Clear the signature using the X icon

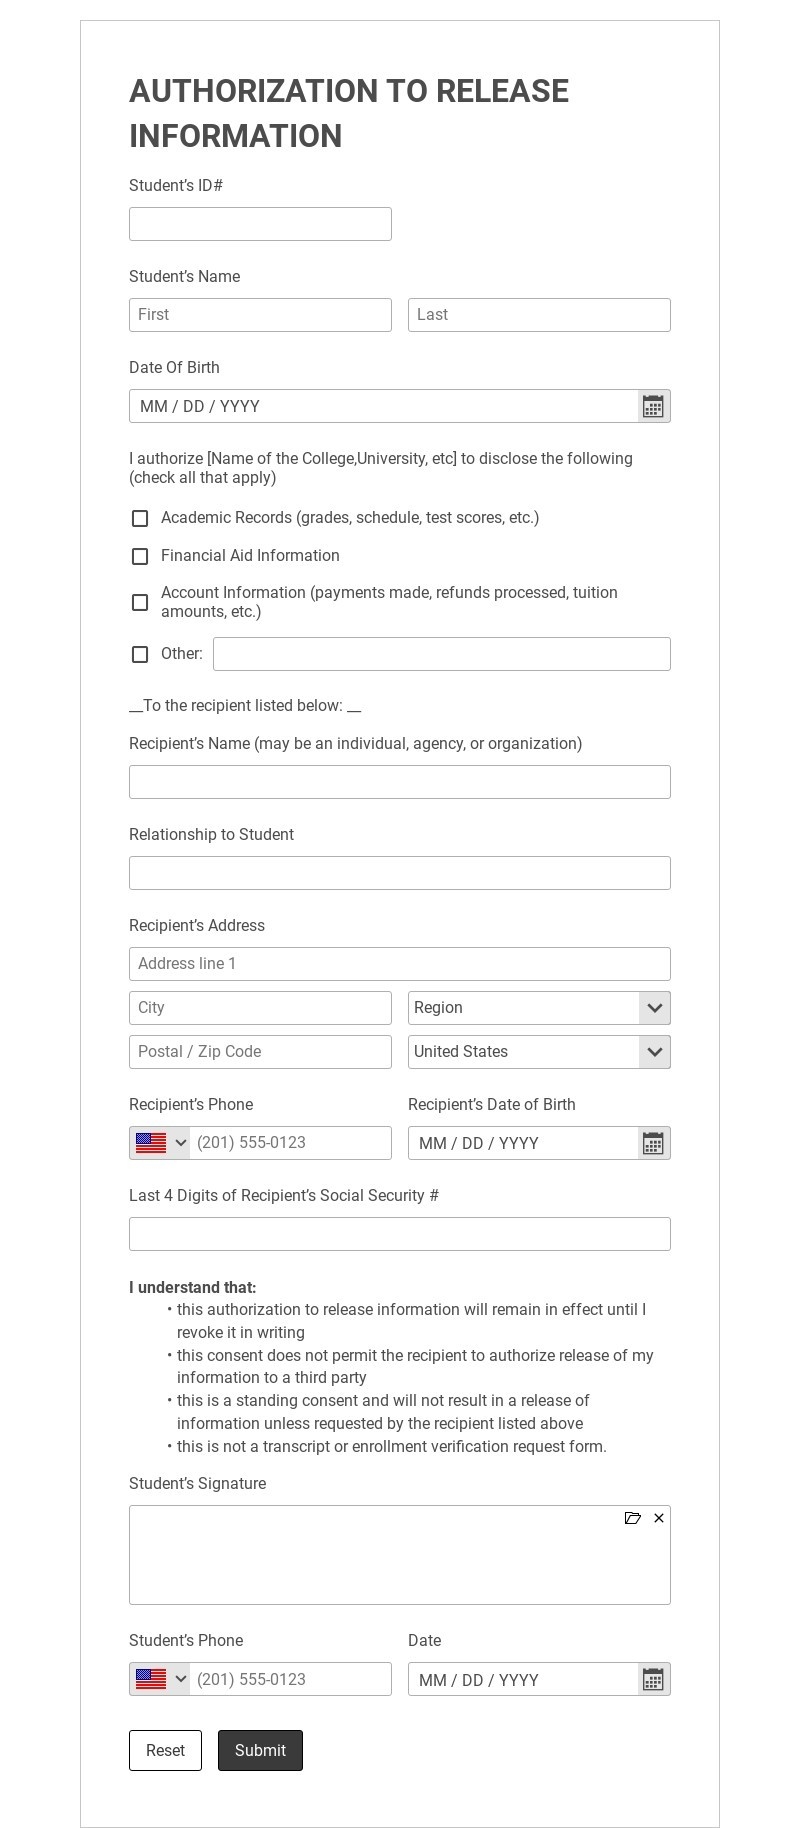[659, 1518]
